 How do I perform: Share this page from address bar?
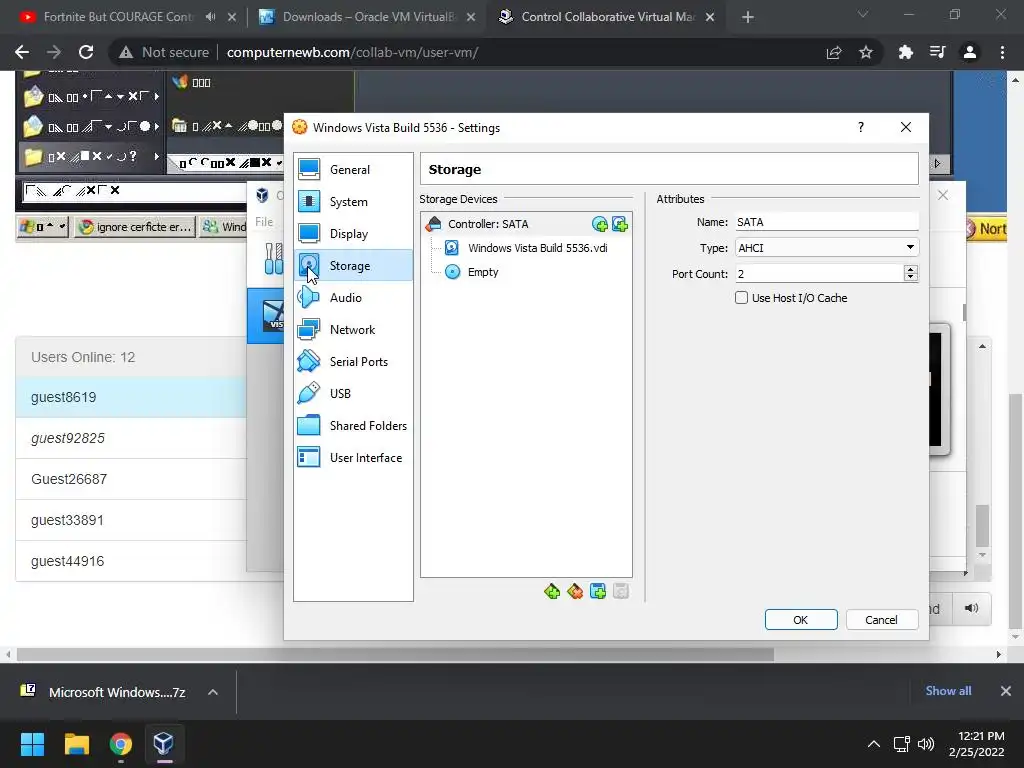[834, 52]
